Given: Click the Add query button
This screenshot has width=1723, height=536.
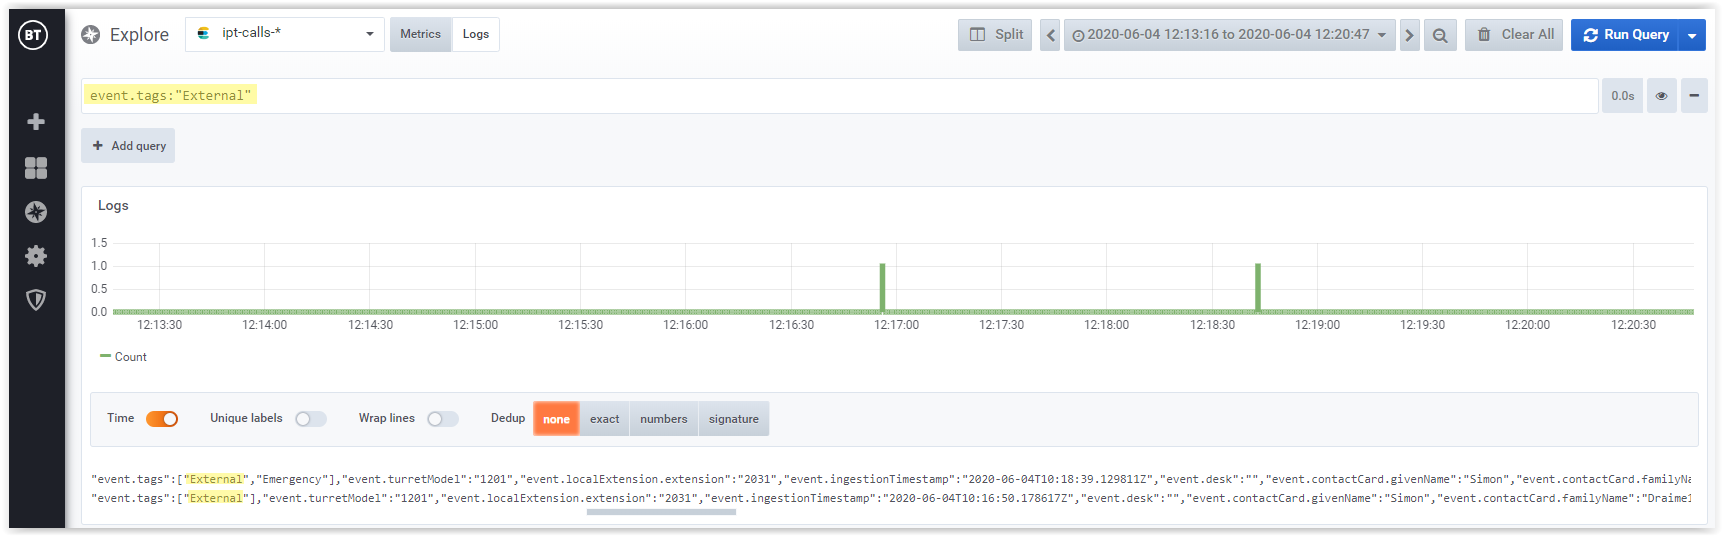Looking at the screenshot, I should click(x=128, y=146).
